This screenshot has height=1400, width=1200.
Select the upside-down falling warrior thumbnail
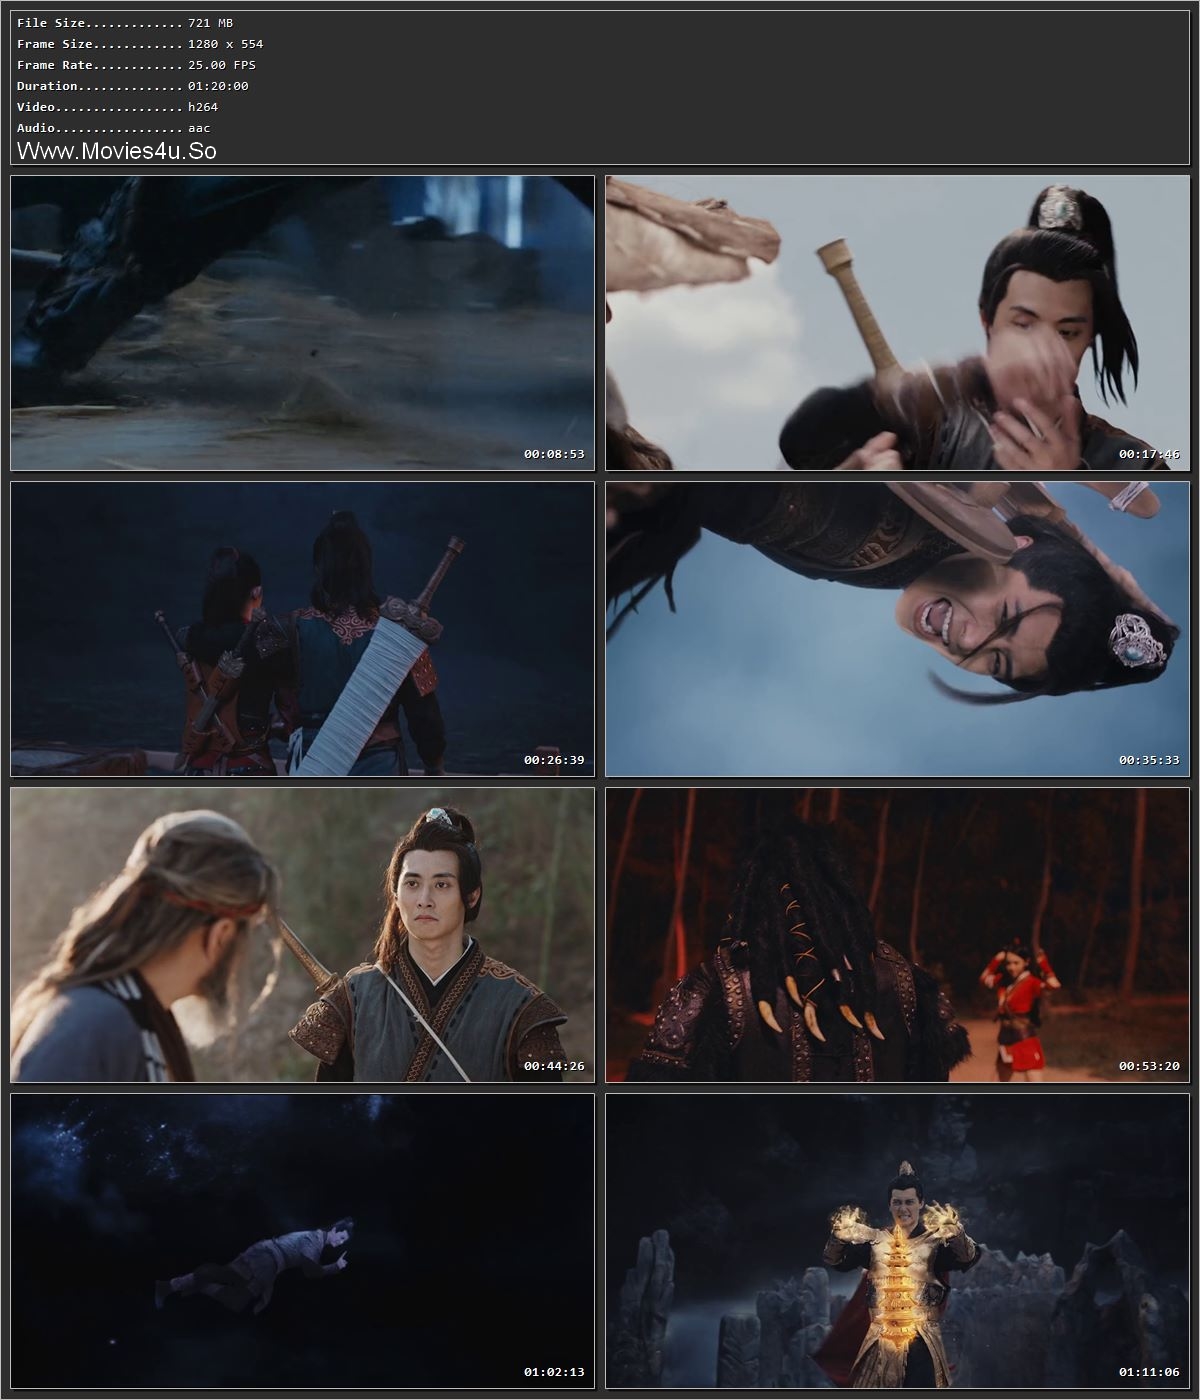pos(895,630)
